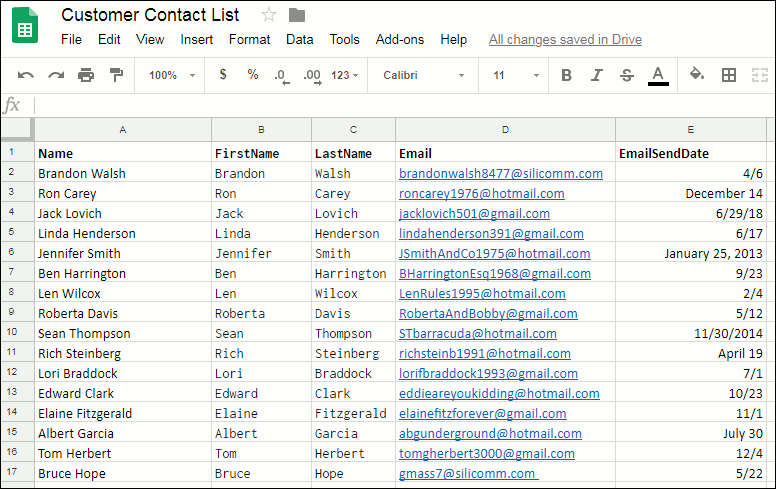Click the print icon

86,75
